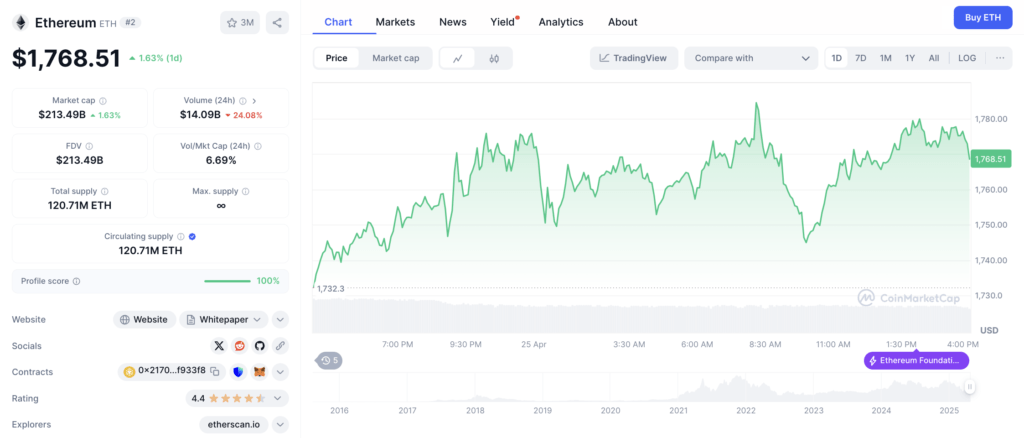Open the Chart tab
1024x438 pixels.
pos(338,22)
